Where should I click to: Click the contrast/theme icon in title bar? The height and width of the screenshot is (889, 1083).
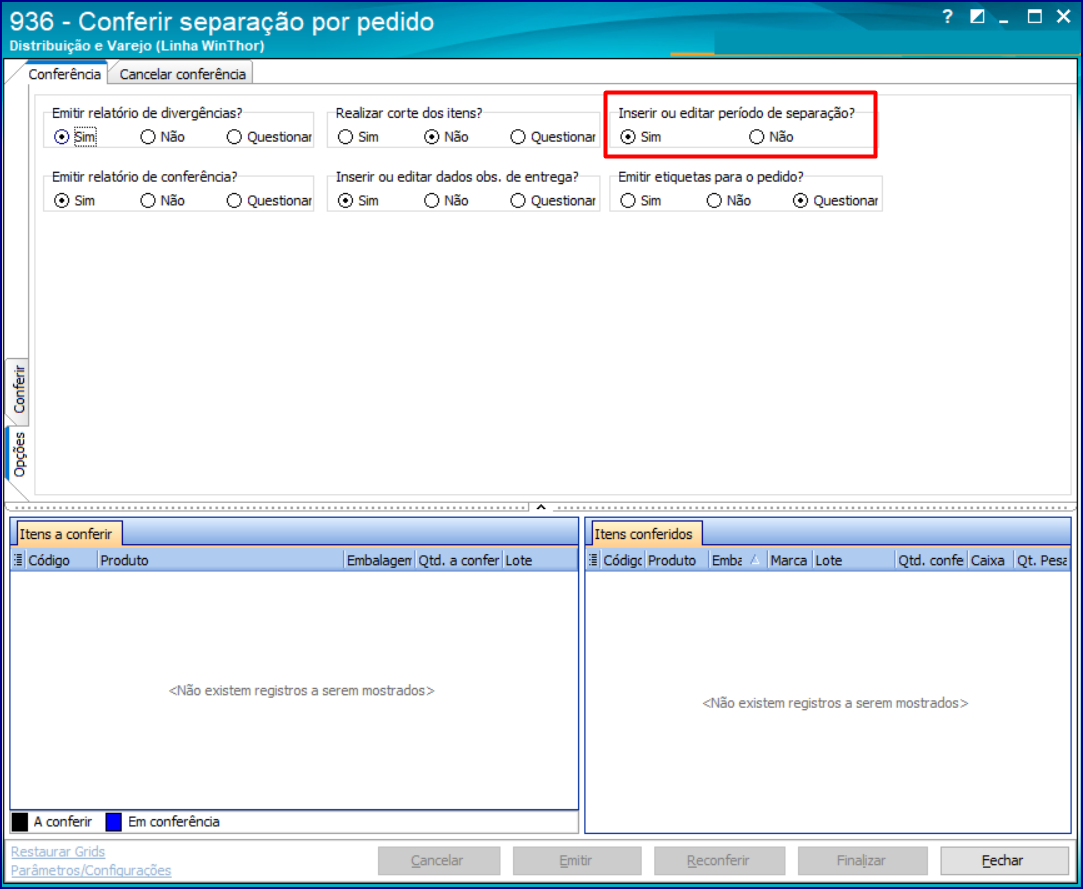977,17
